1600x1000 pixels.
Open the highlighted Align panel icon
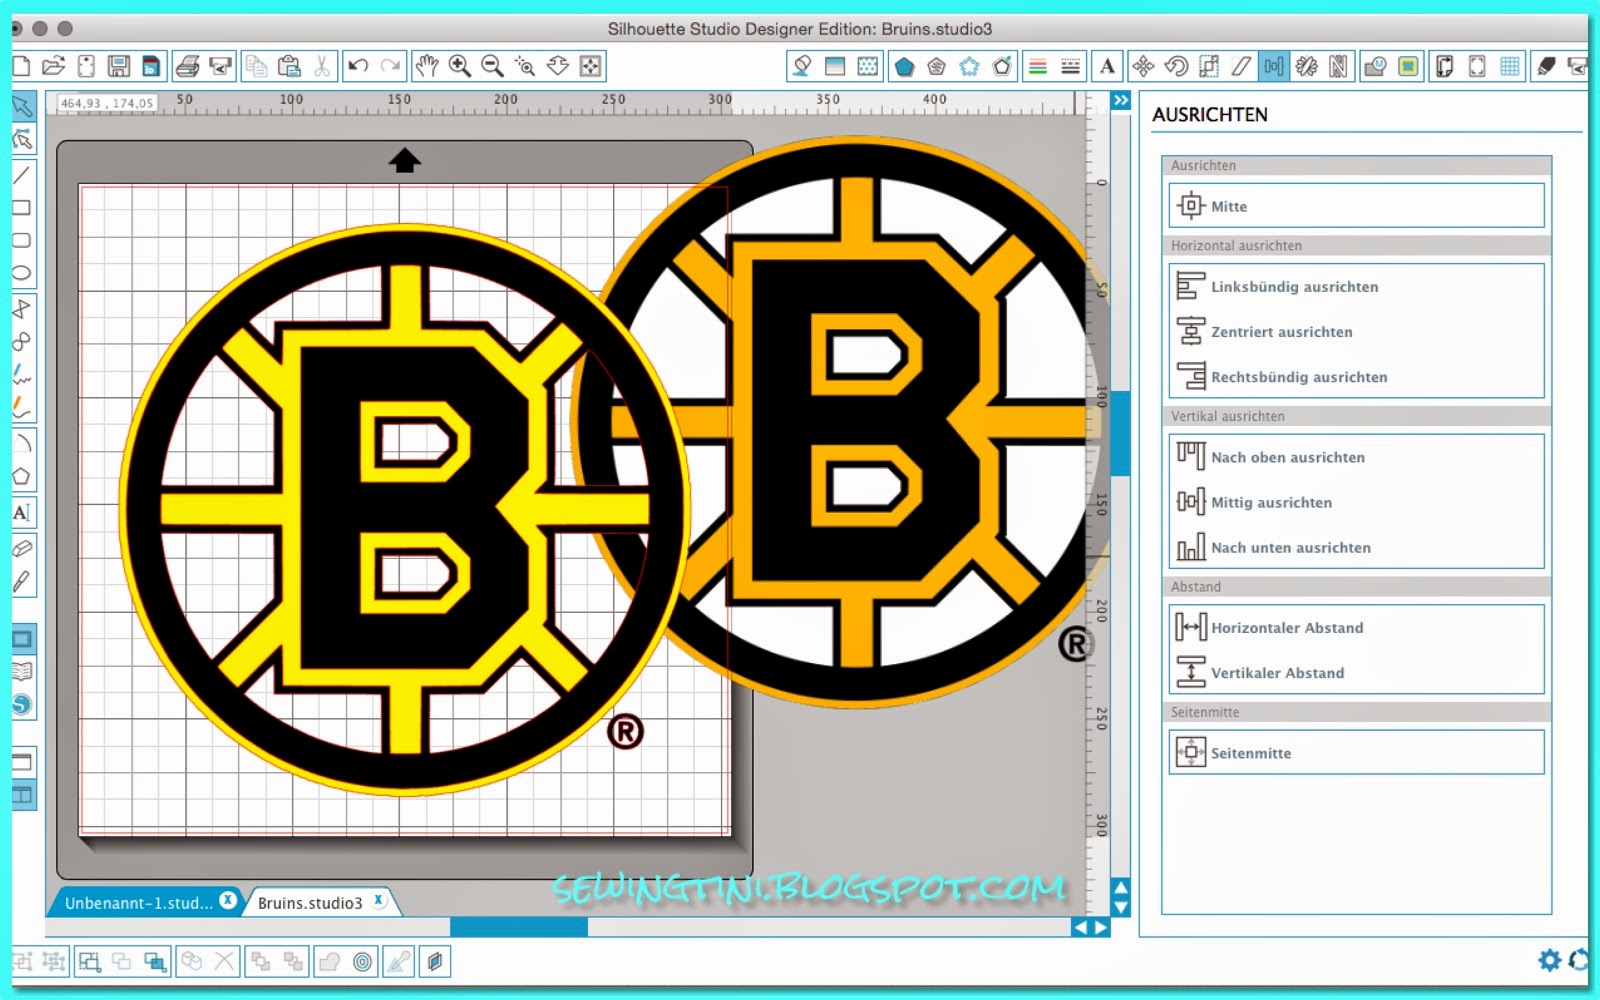point(1274,67)
